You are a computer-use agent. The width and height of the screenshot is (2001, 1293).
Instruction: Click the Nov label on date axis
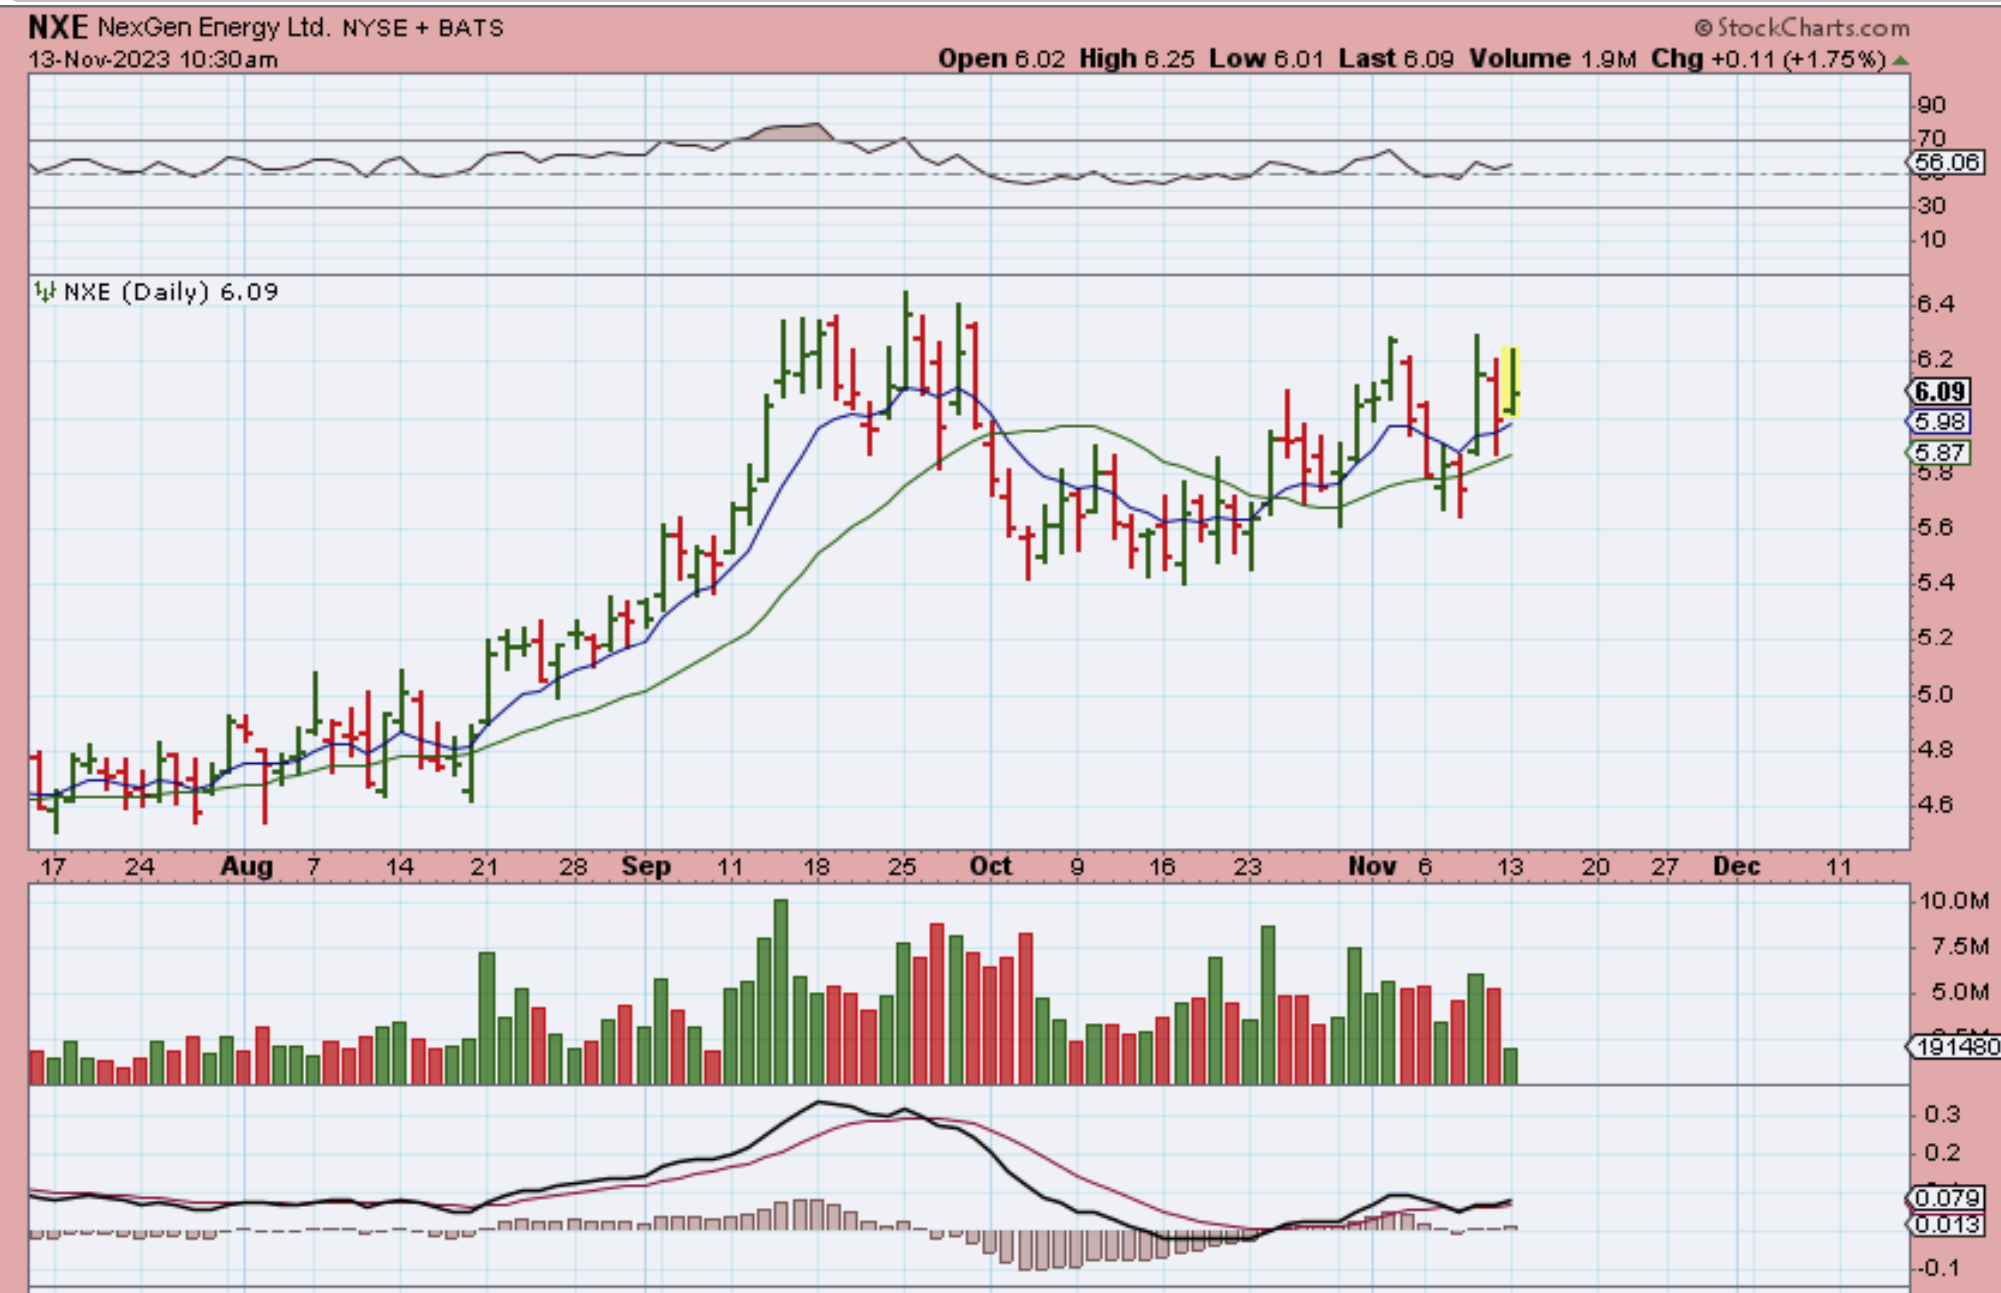pyautogui.click(x=1371, y=866)
